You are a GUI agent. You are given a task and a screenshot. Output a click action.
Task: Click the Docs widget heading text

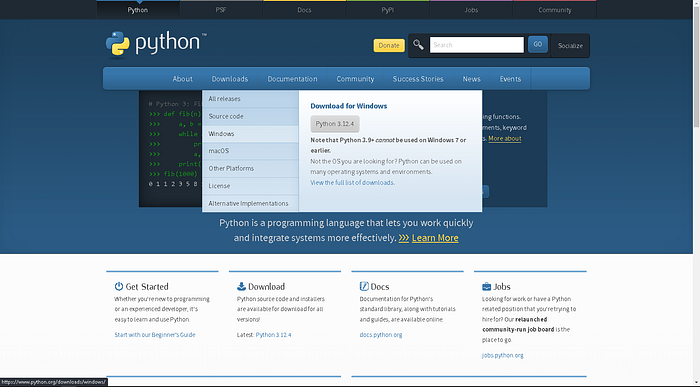pos(380,287)
